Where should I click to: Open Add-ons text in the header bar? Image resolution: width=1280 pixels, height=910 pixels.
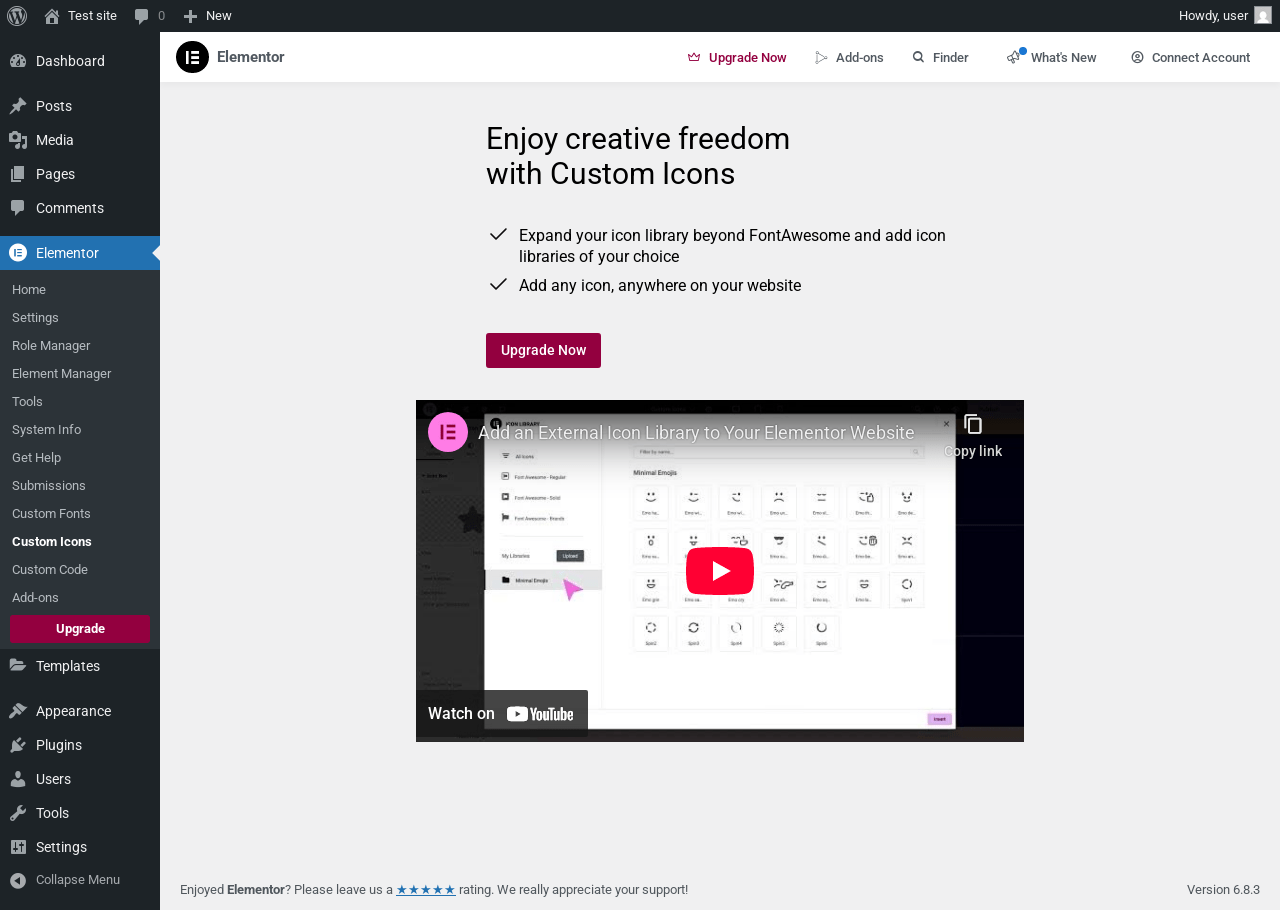coord(859,57)
